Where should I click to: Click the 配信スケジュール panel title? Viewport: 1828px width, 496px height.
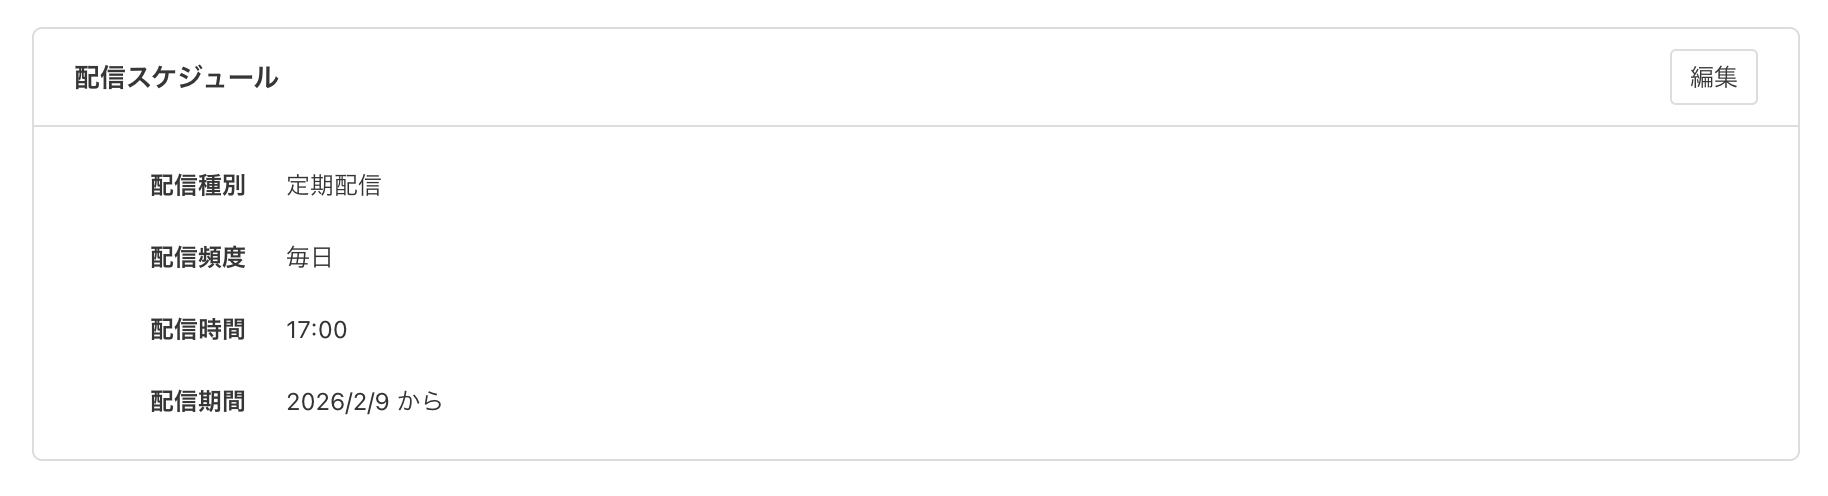[x=176, y=77]
